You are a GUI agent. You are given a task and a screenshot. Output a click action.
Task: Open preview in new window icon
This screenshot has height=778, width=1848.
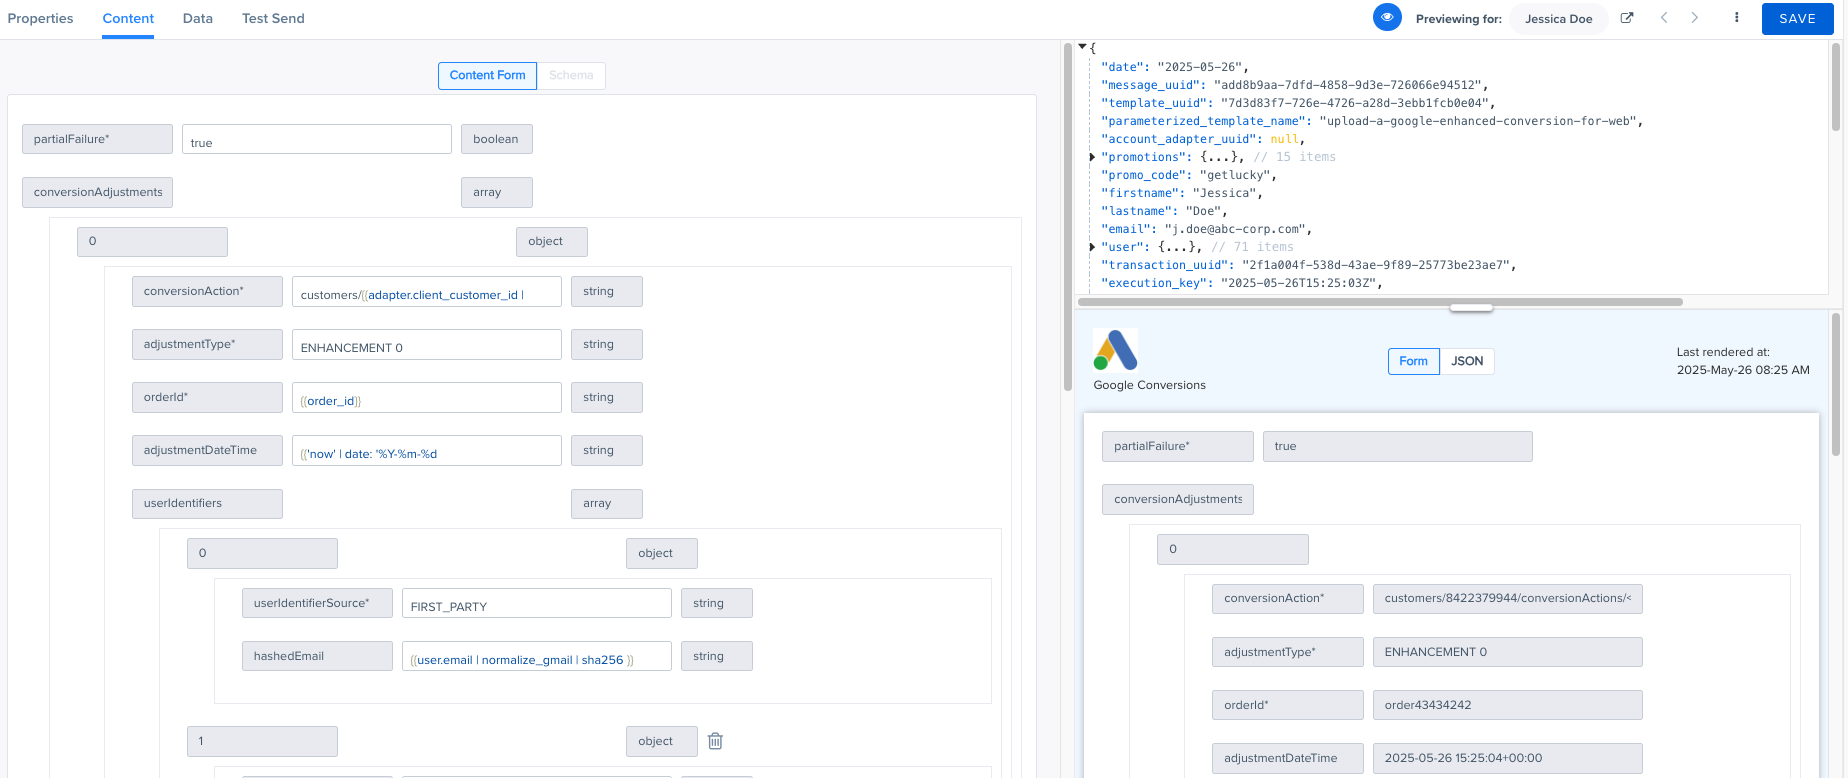pyautogui.click(x=1627, y=18)
